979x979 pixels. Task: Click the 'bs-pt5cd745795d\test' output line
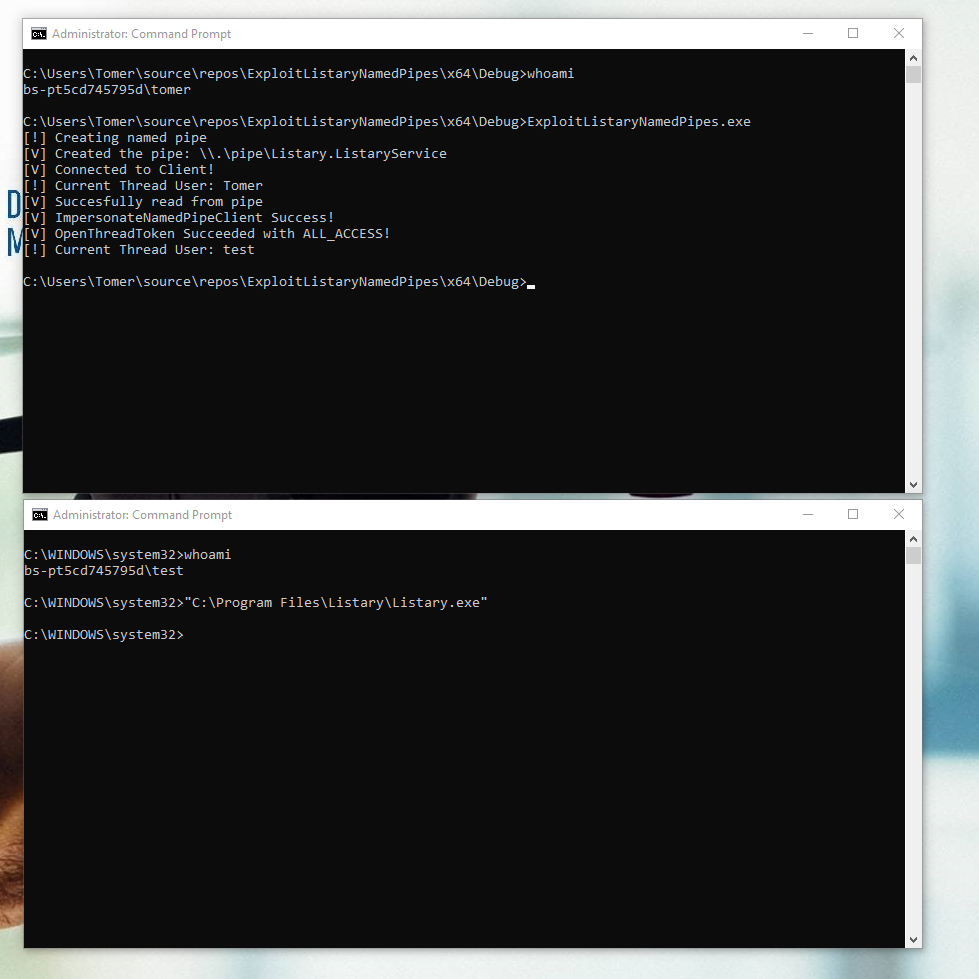pyautogui.click(x=104, y=571)
